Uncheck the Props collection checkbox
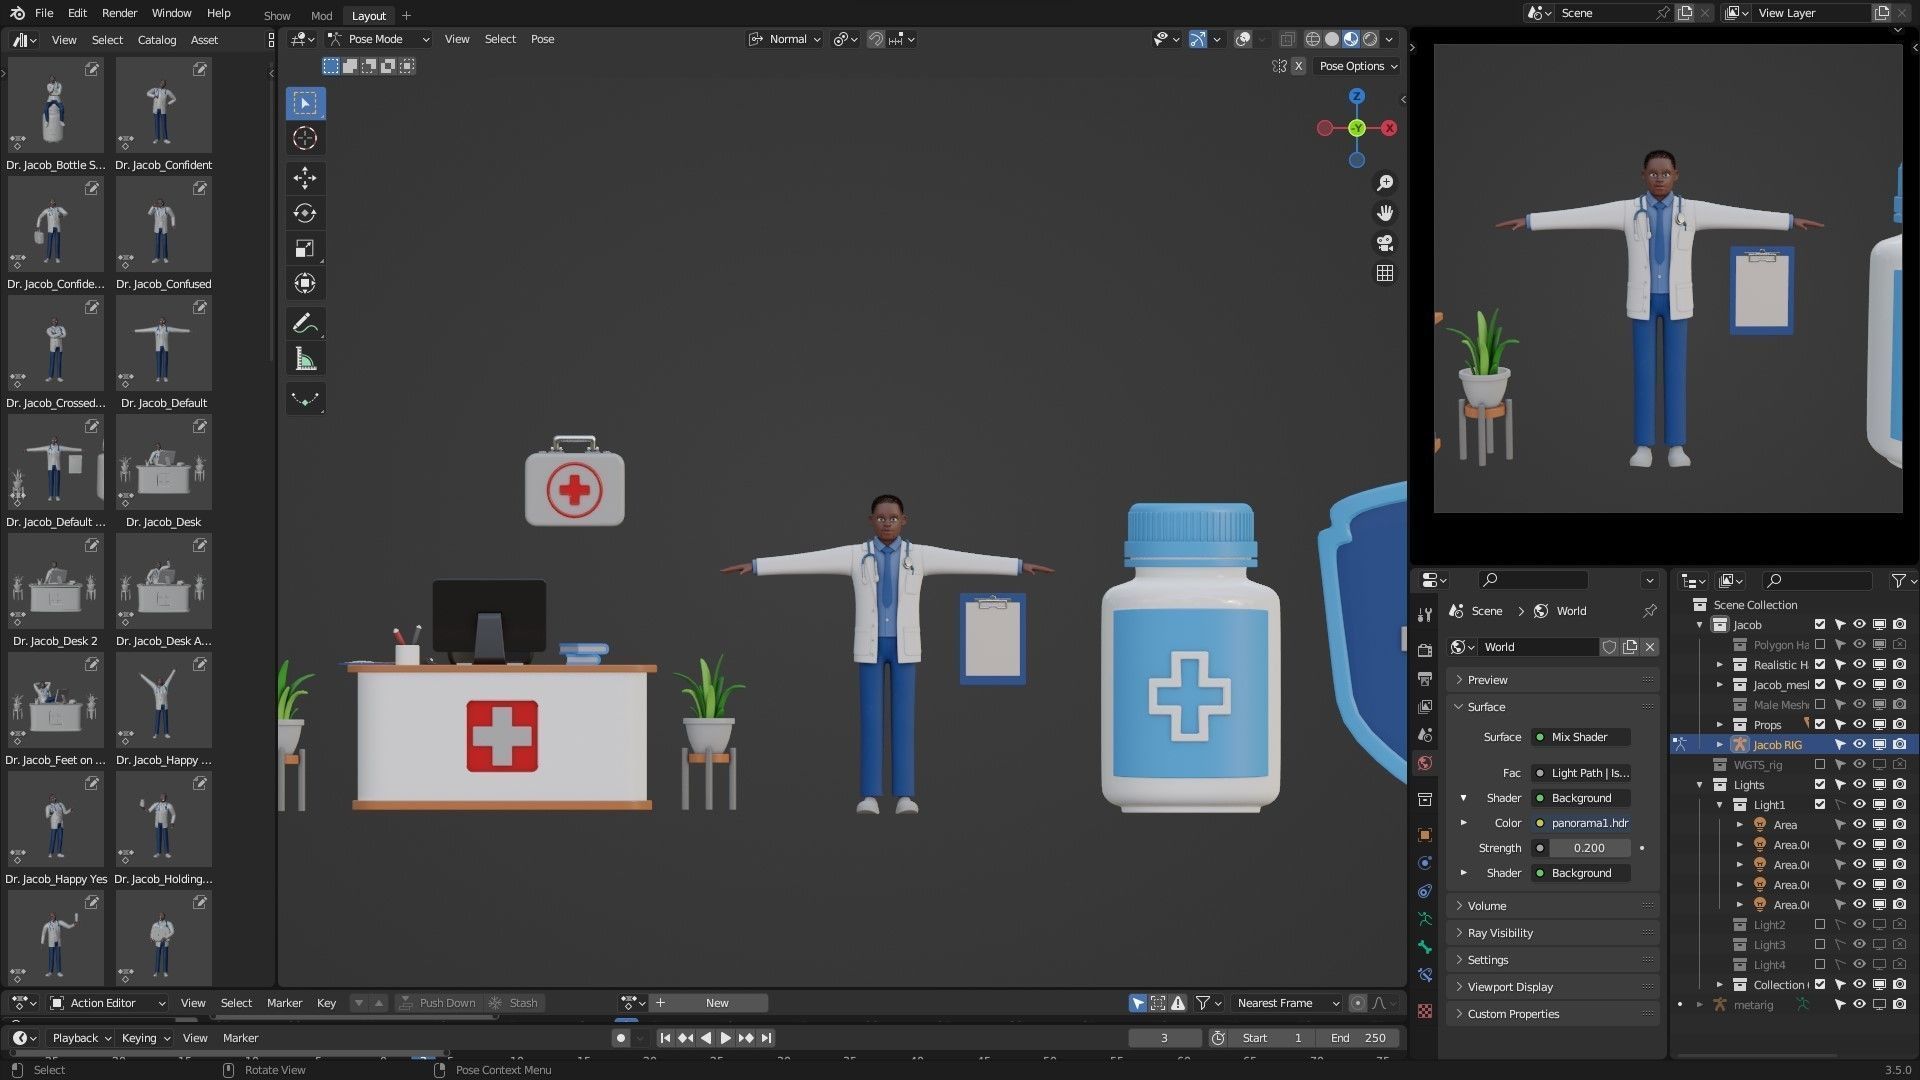1920x1080 pixels. pos(1820,724)
